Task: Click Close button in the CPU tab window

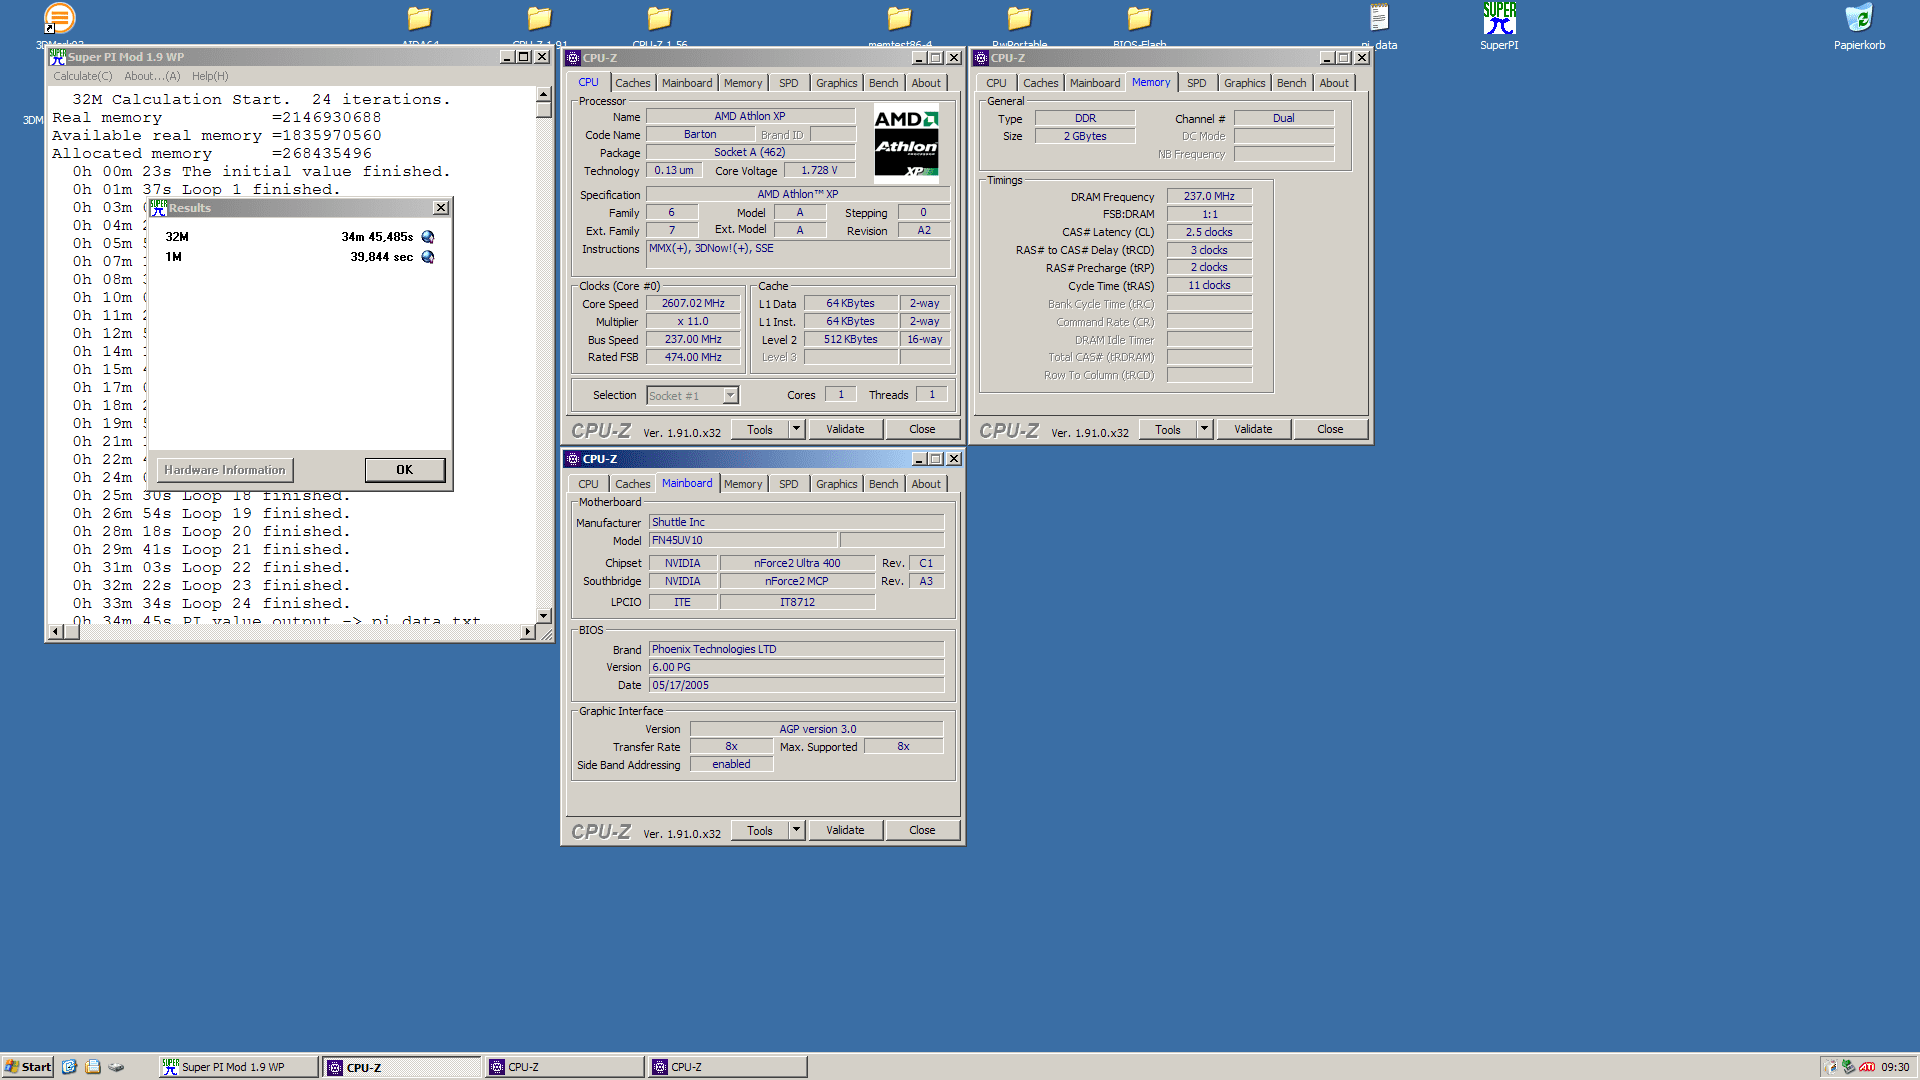Action: [922, 429]
